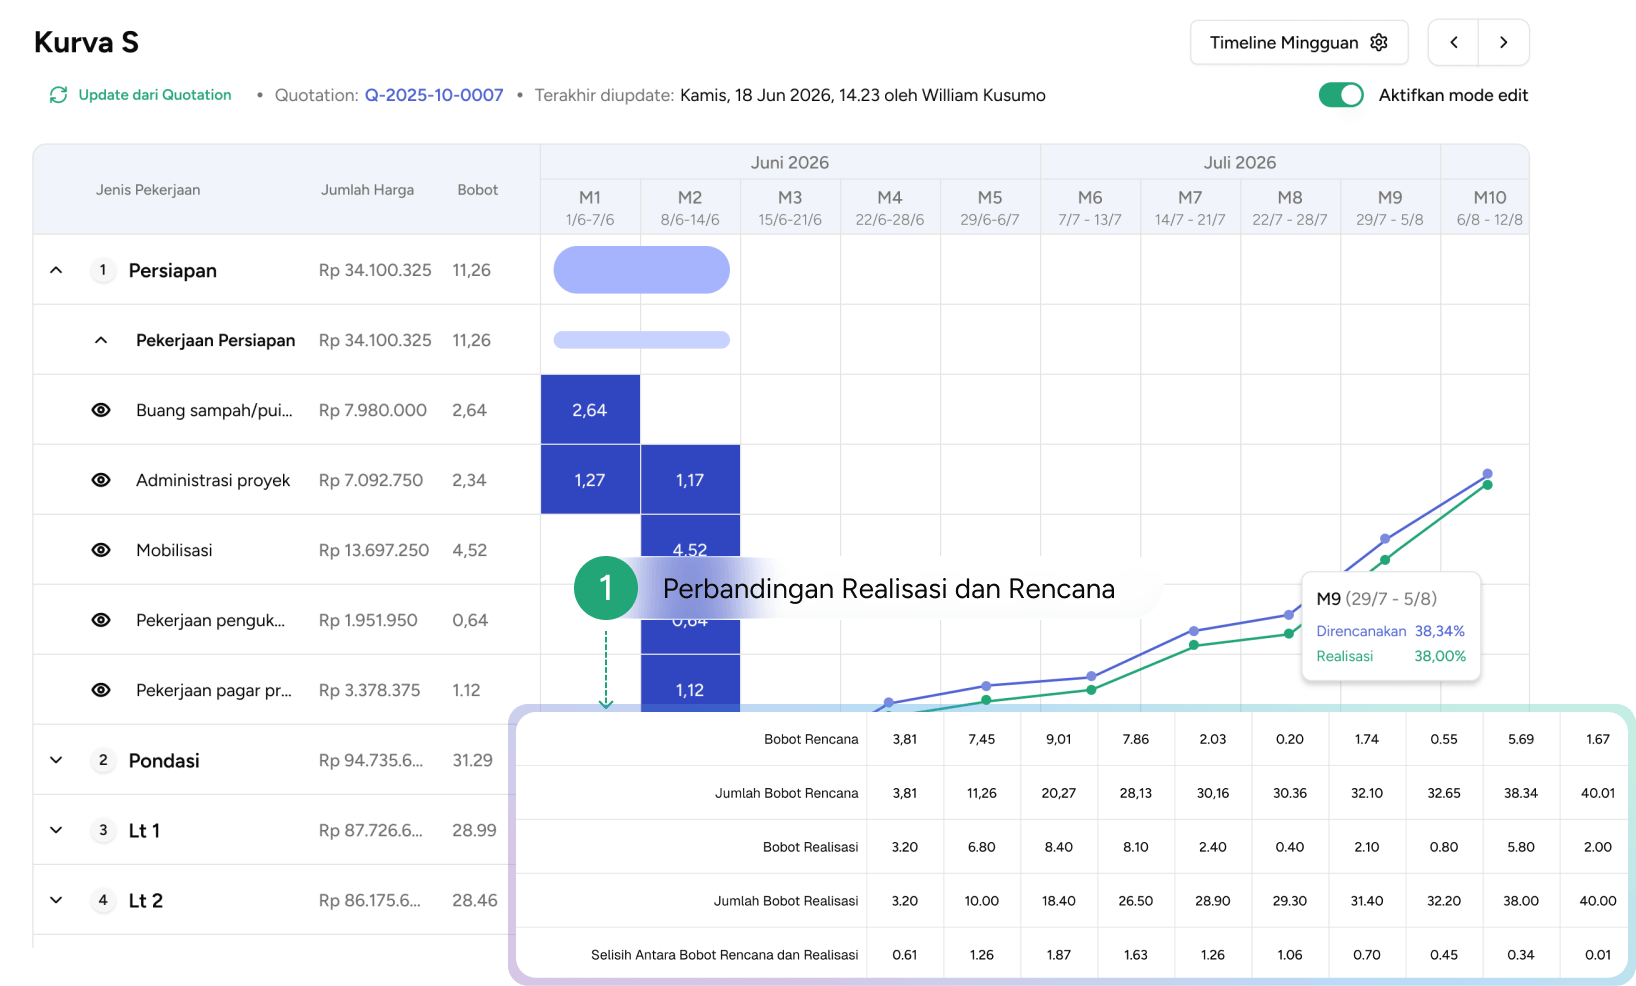
Task: Select the M4 22/6-28/6 week header
Action: (890, 208)
